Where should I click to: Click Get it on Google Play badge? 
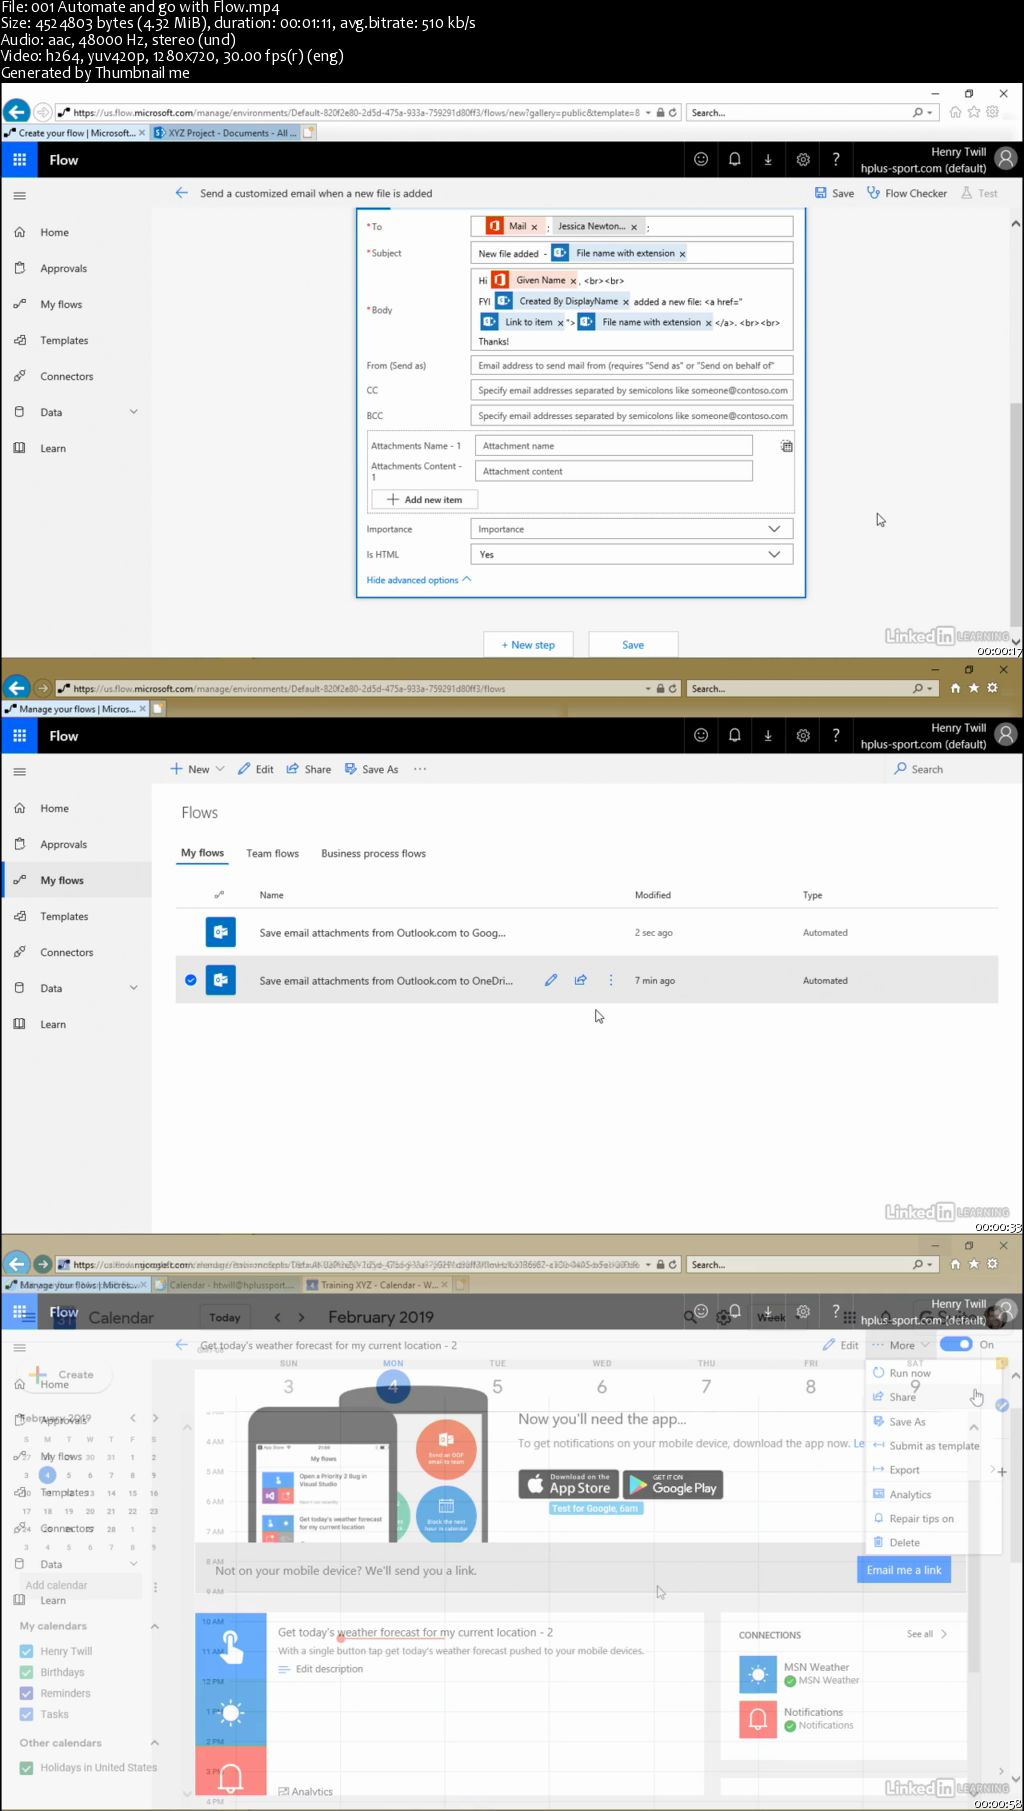click(x=673, y=1484)
